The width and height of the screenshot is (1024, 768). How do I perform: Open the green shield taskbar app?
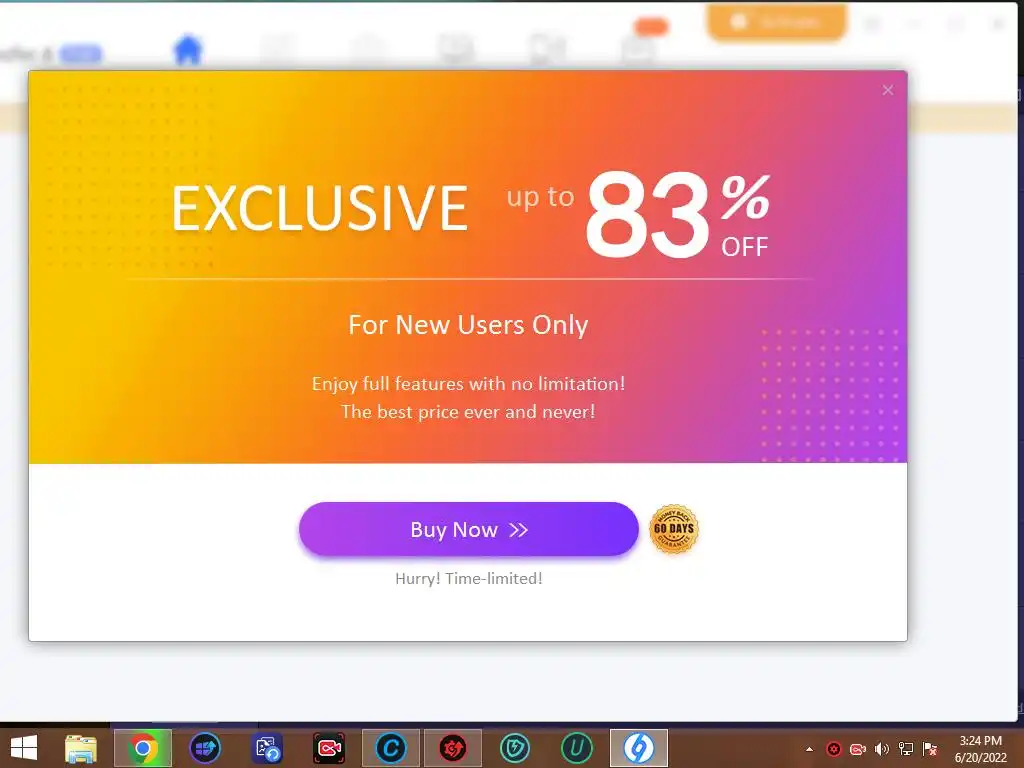point(515,748)
